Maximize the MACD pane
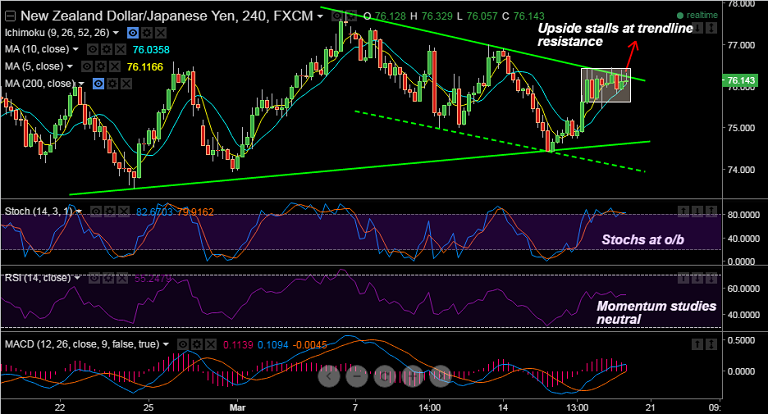This screenshot has width=768, height=414. point(711,344)
